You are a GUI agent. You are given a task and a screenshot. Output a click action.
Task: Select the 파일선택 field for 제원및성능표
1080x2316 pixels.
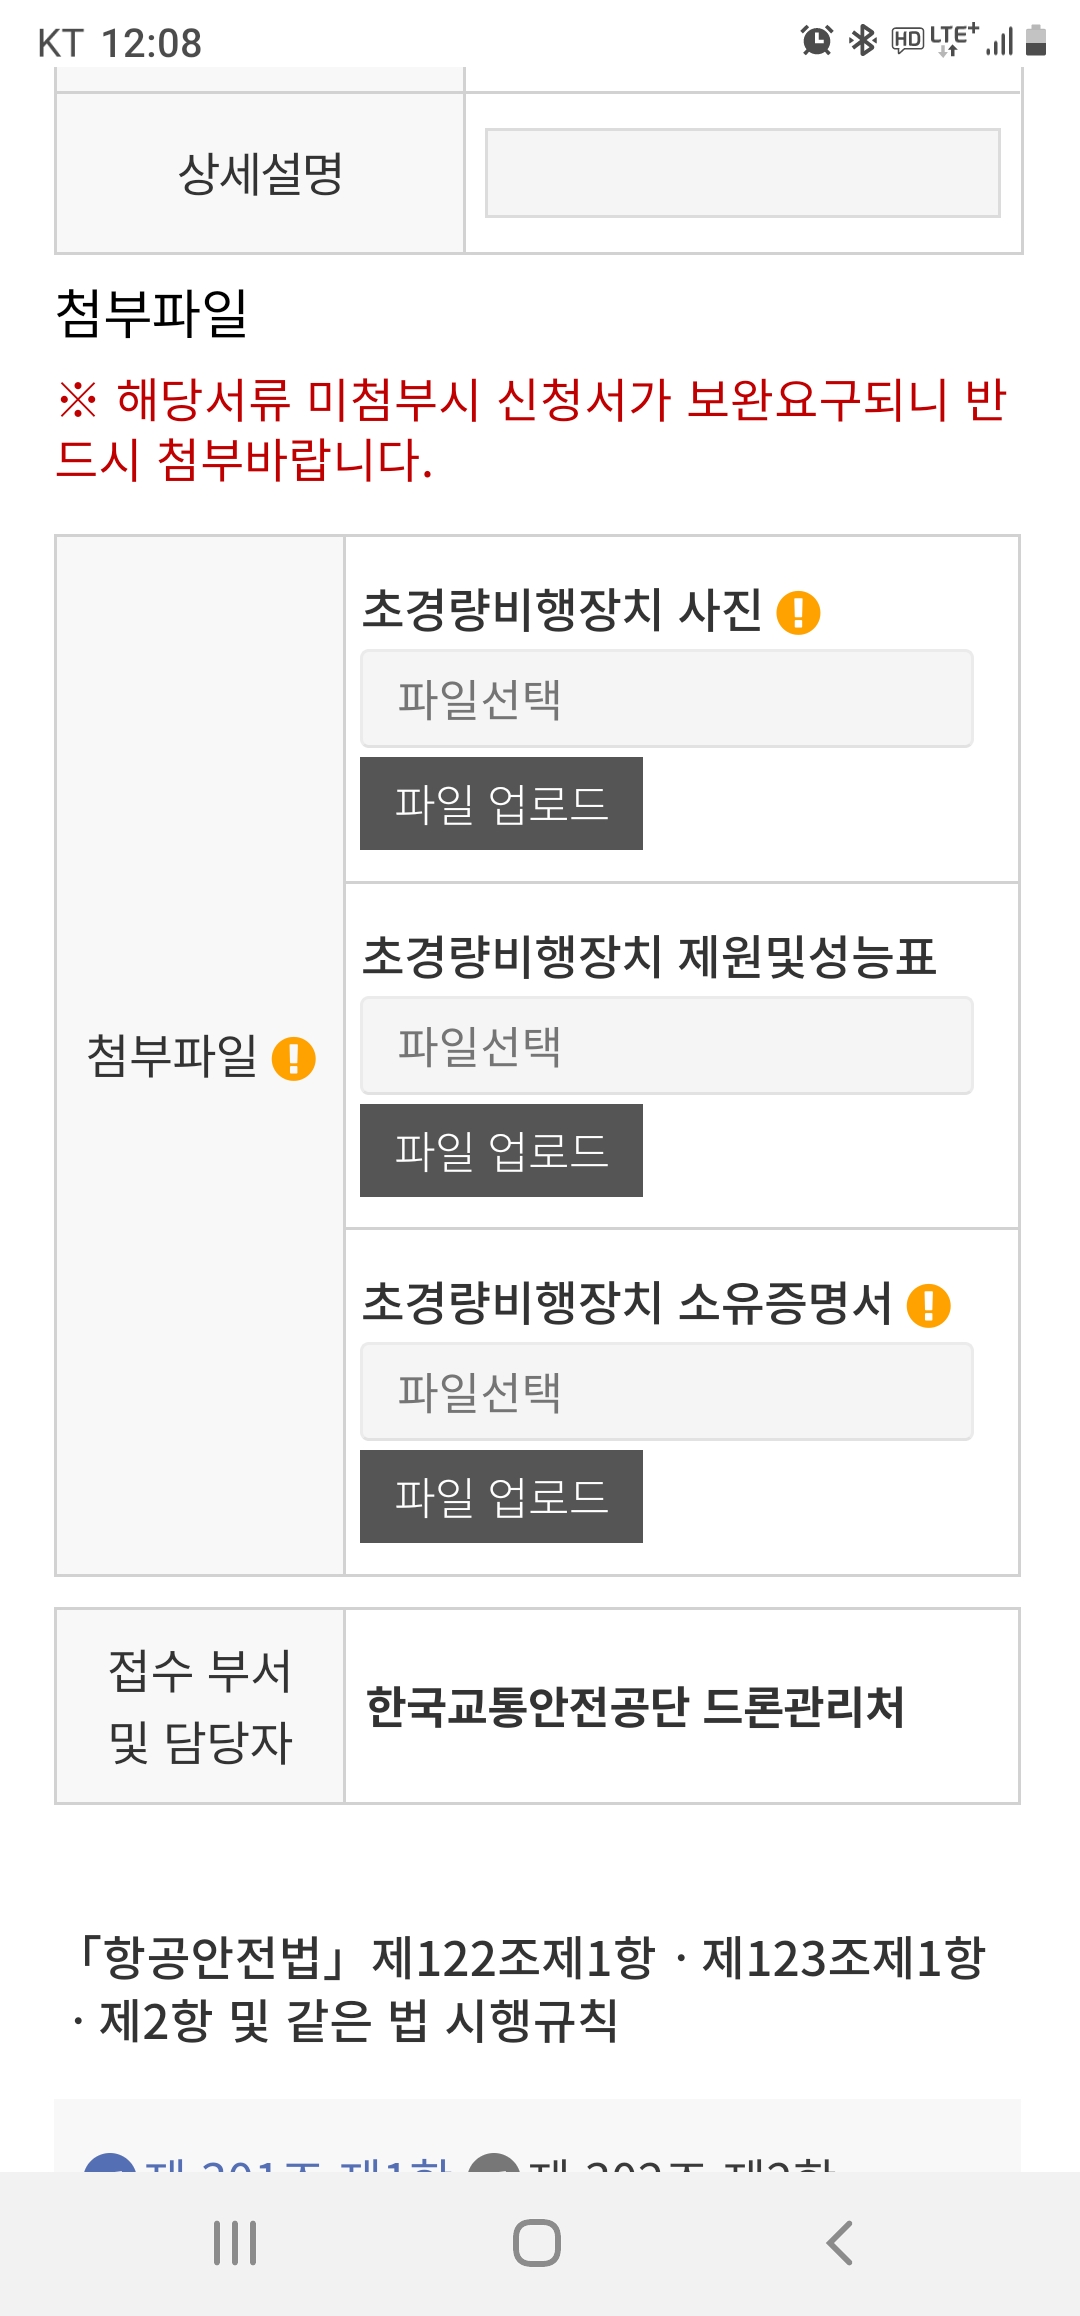(x=666, y=1046)
